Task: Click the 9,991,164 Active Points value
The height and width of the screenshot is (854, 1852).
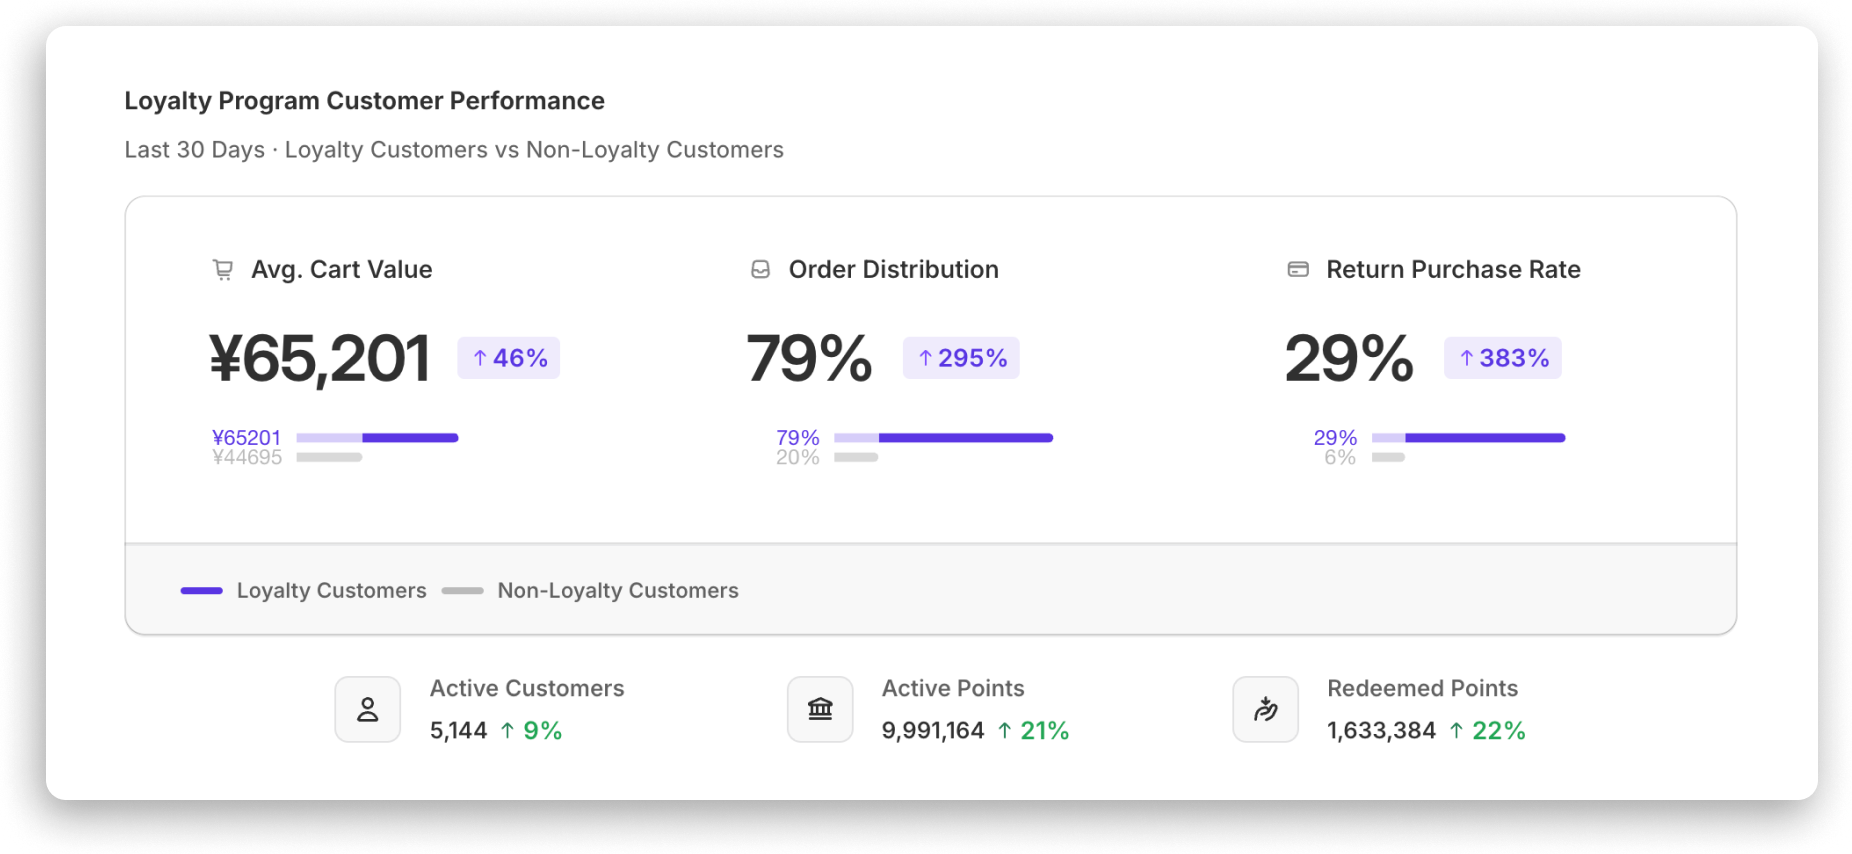Action: click(932, 731)
